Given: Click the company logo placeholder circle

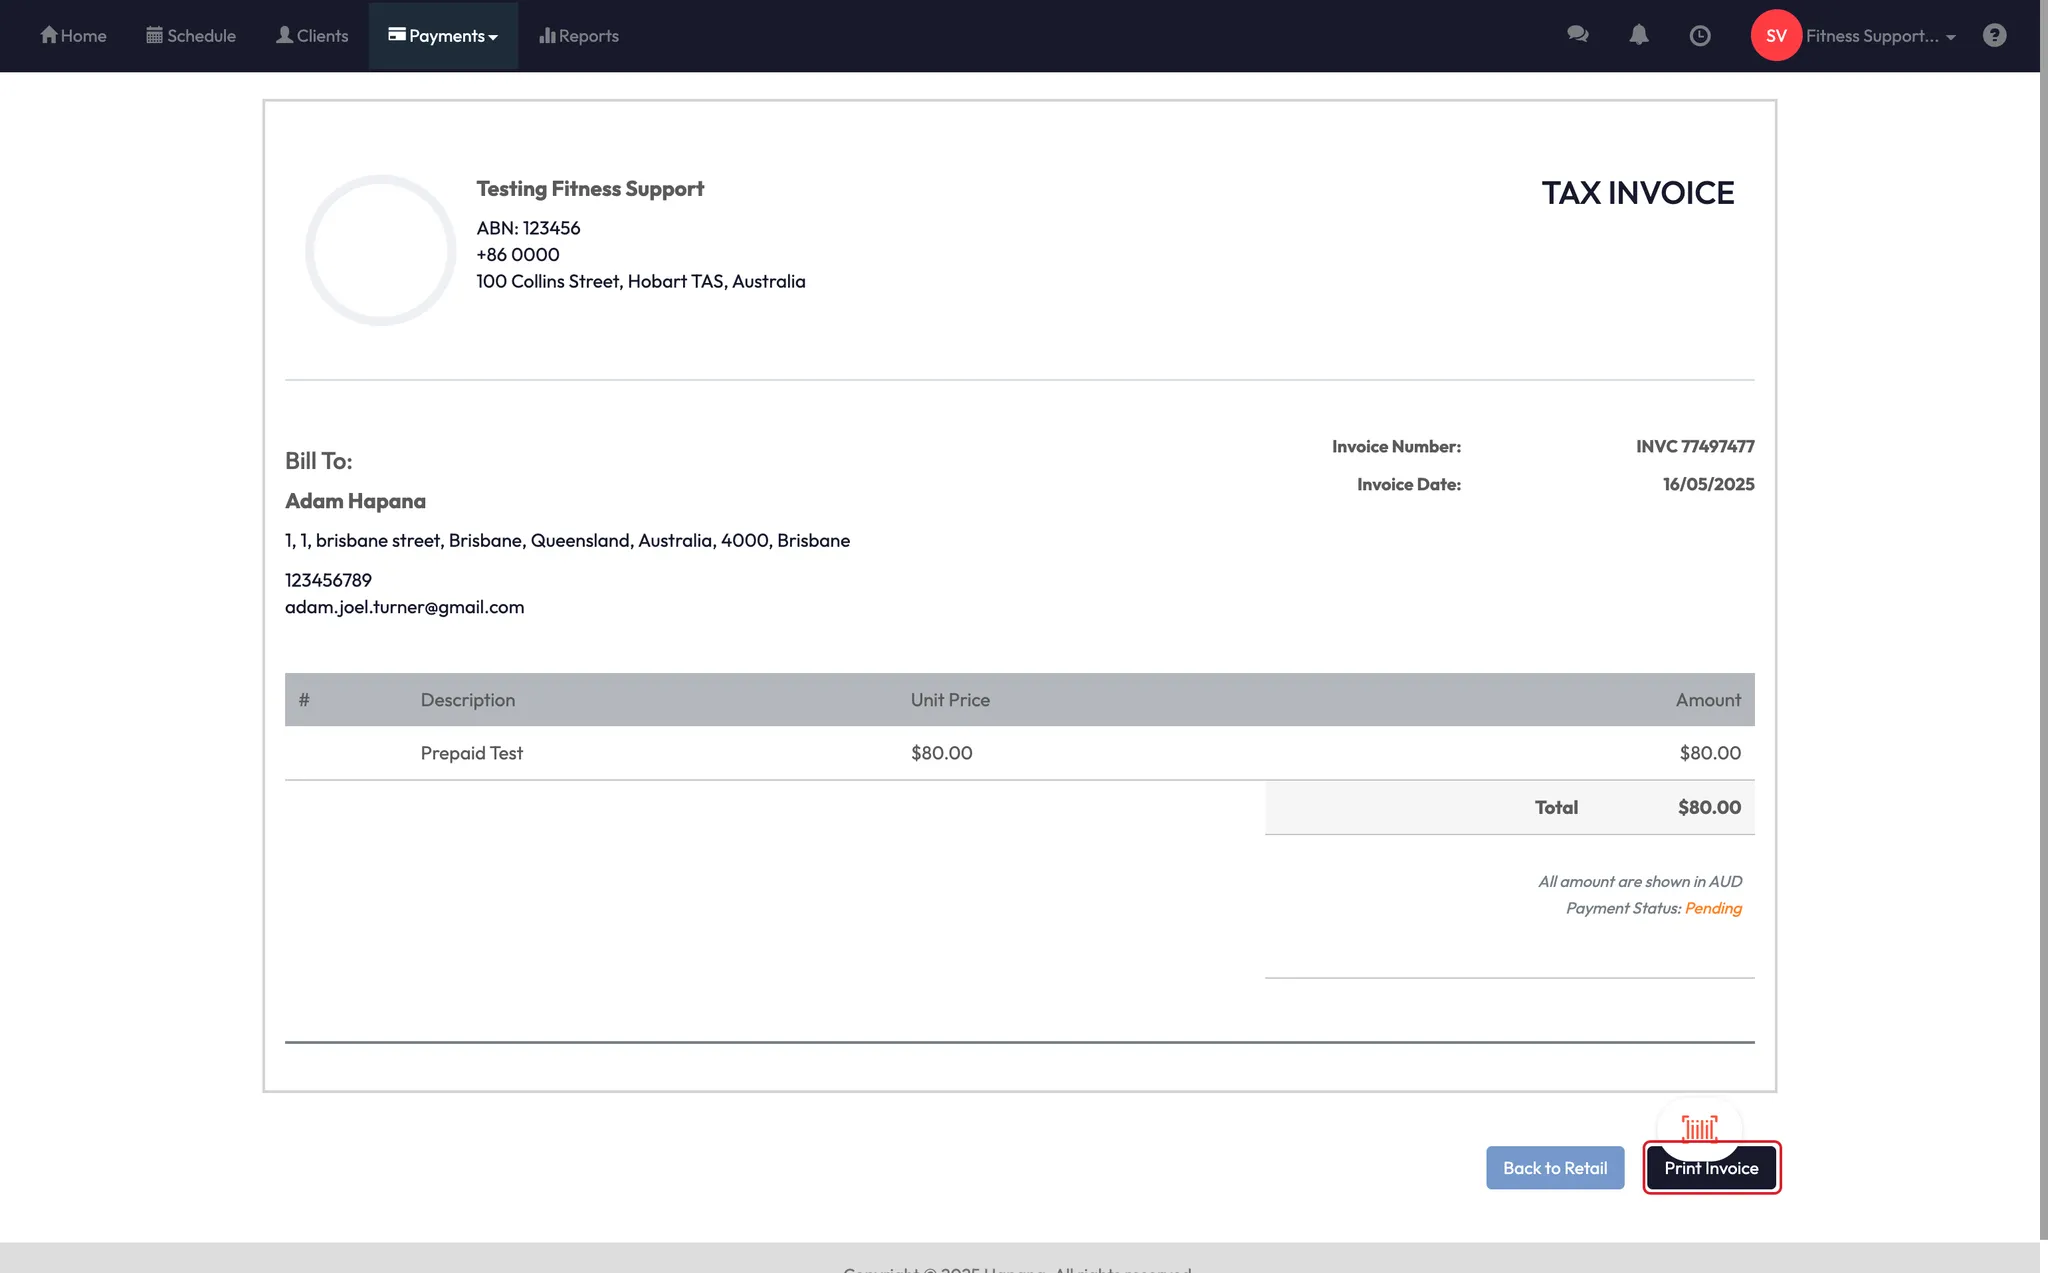Looking at the screenshot, I should coord(380,250).
